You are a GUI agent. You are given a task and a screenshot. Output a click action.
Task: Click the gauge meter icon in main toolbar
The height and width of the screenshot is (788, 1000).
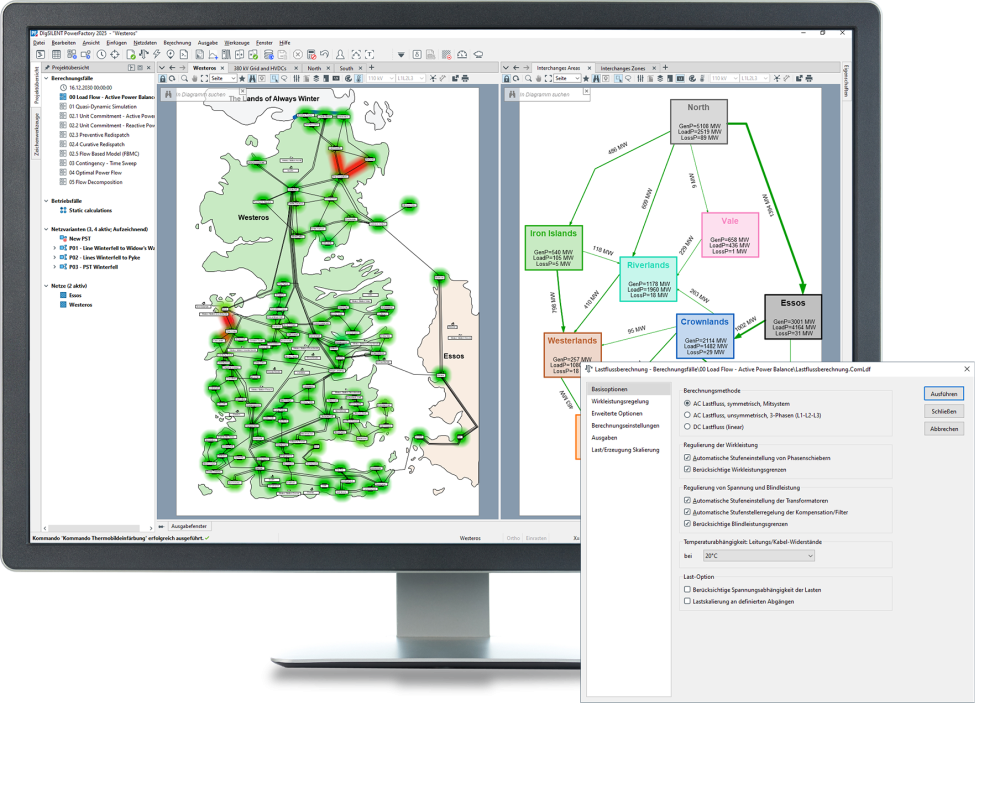(462, 54)
